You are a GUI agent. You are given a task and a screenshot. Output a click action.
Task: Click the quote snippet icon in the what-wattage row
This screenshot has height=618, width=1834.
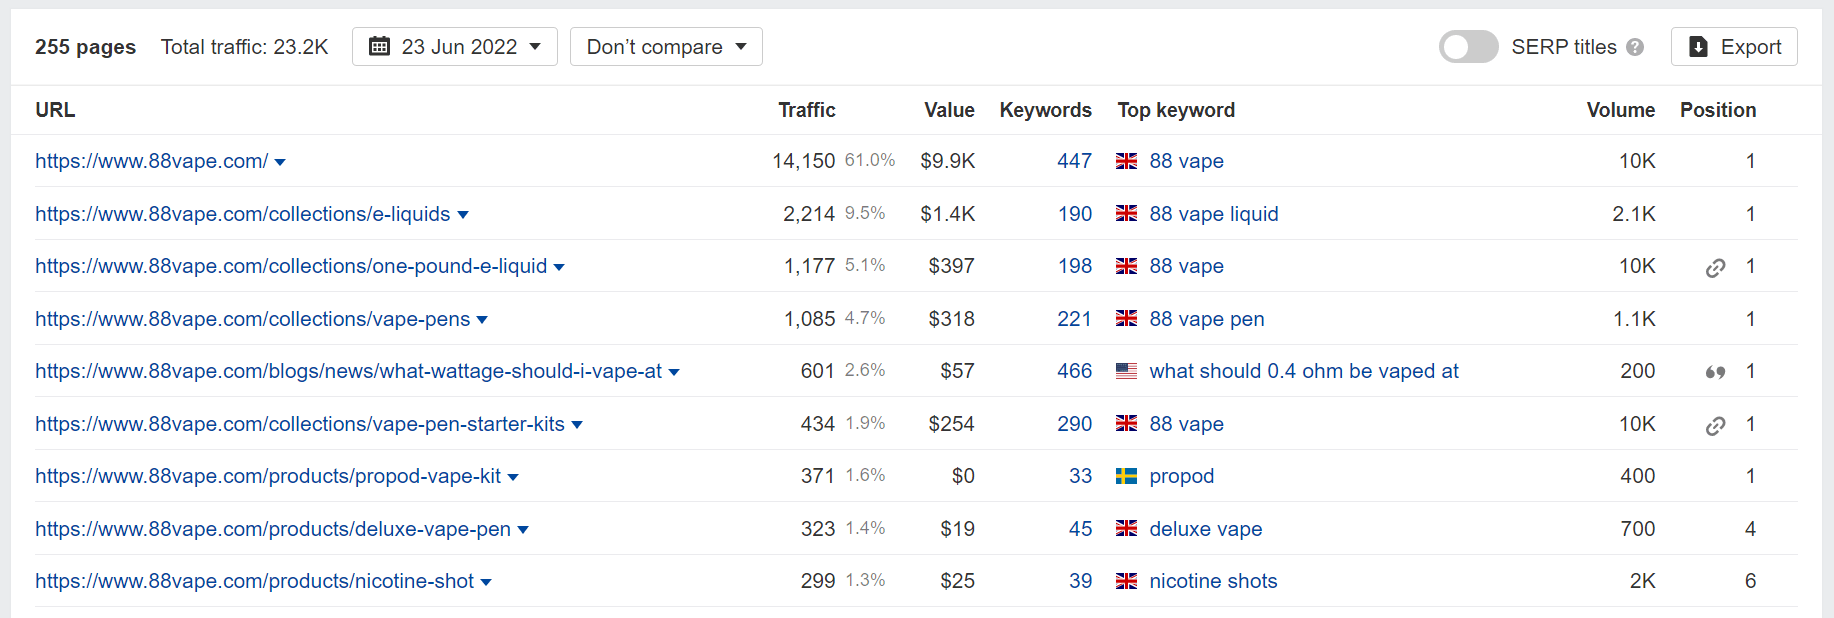point(1716,372)
